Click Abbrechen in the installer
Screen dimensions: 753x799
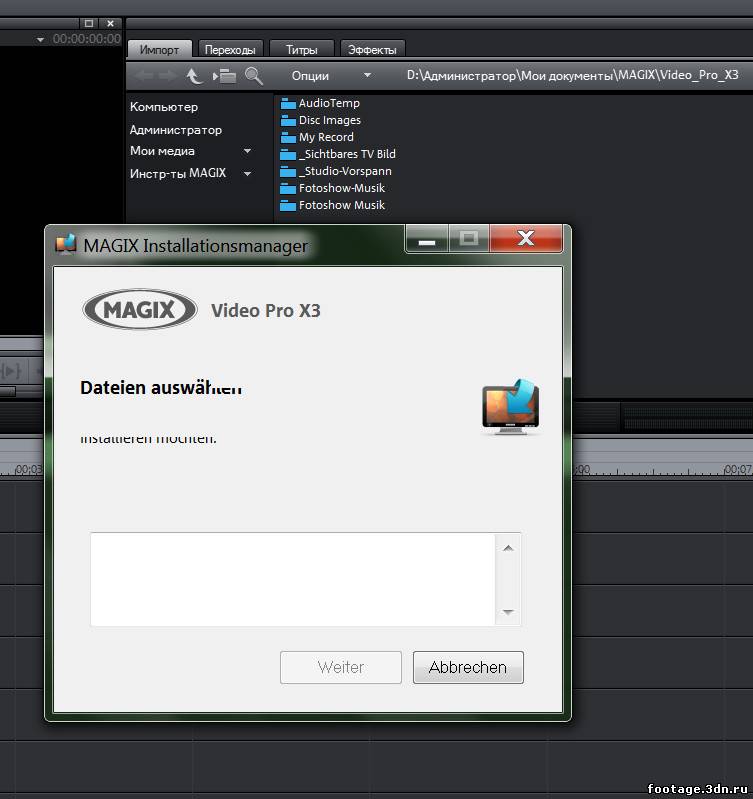[x=468, y=667]
